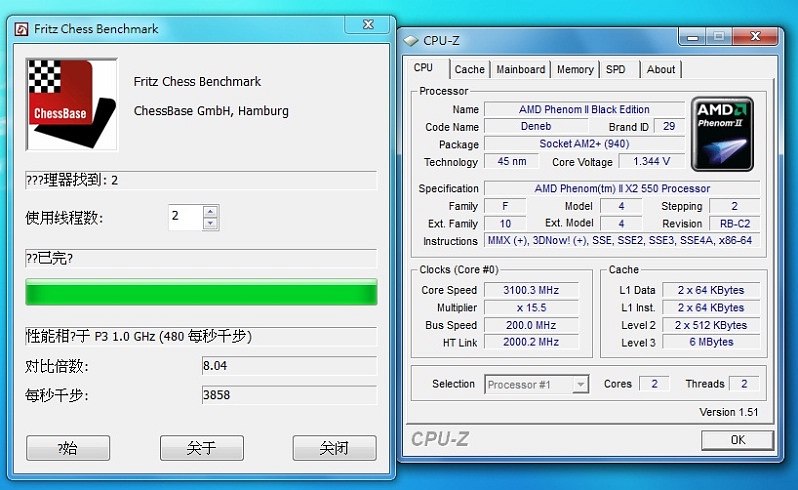Click the '关于' about button
Viewport: 798px width, 490px height.
click(202, 448)
